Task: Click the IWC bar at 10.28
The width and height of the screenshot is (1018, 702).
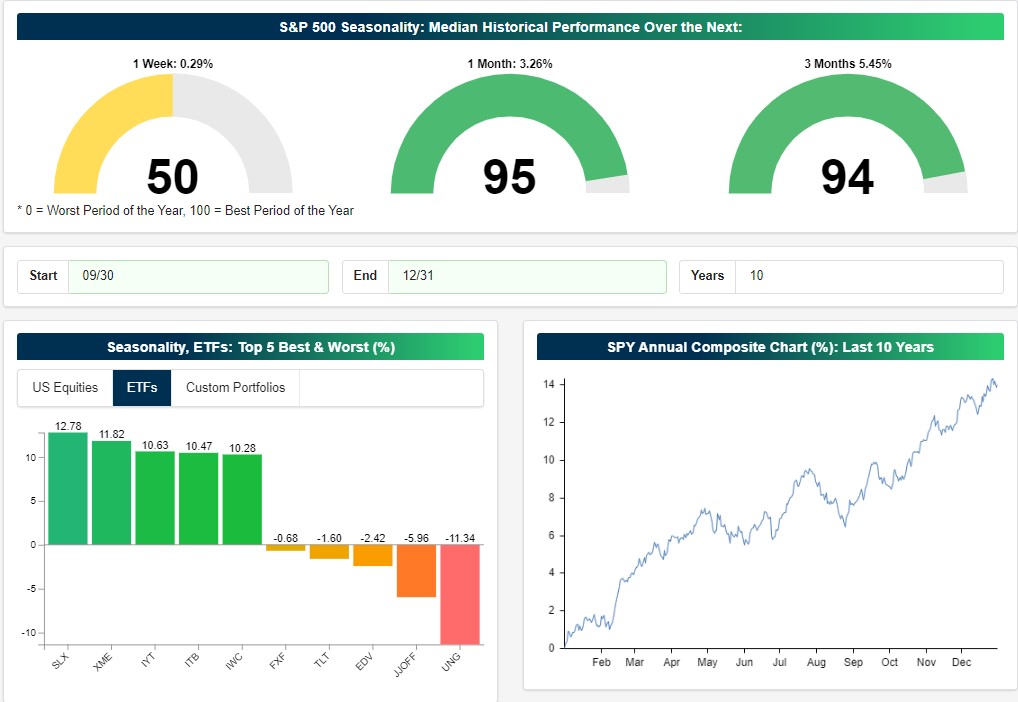Action: click(242, 499)
